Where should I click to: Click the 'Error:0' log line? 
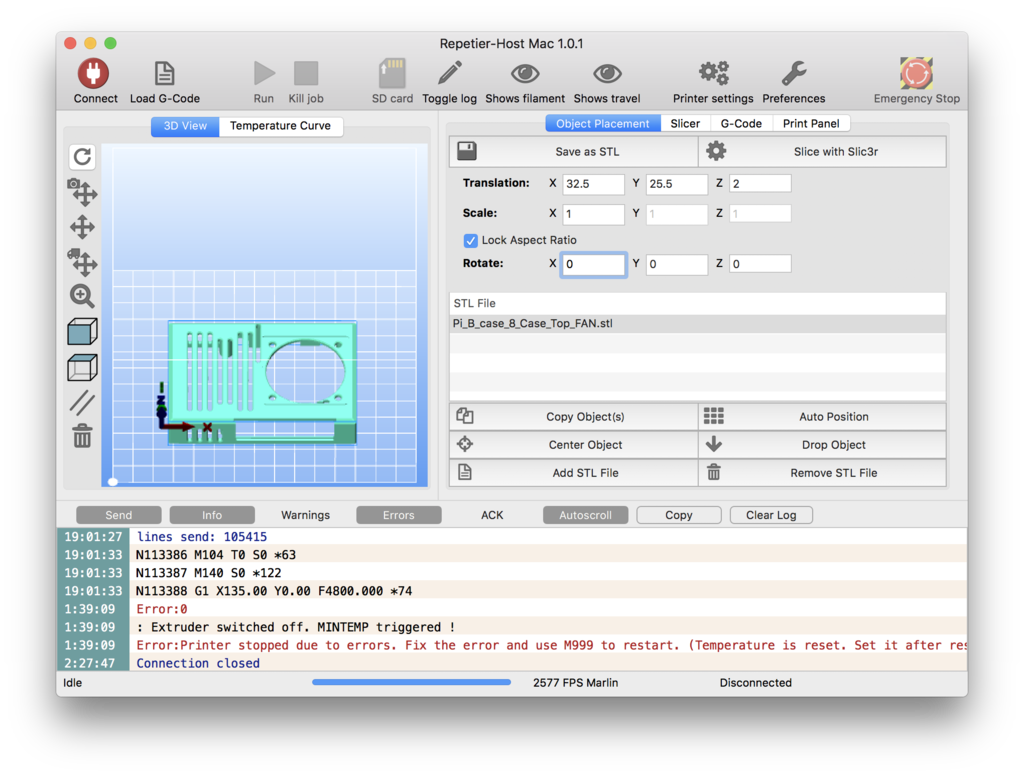(161, 609)
